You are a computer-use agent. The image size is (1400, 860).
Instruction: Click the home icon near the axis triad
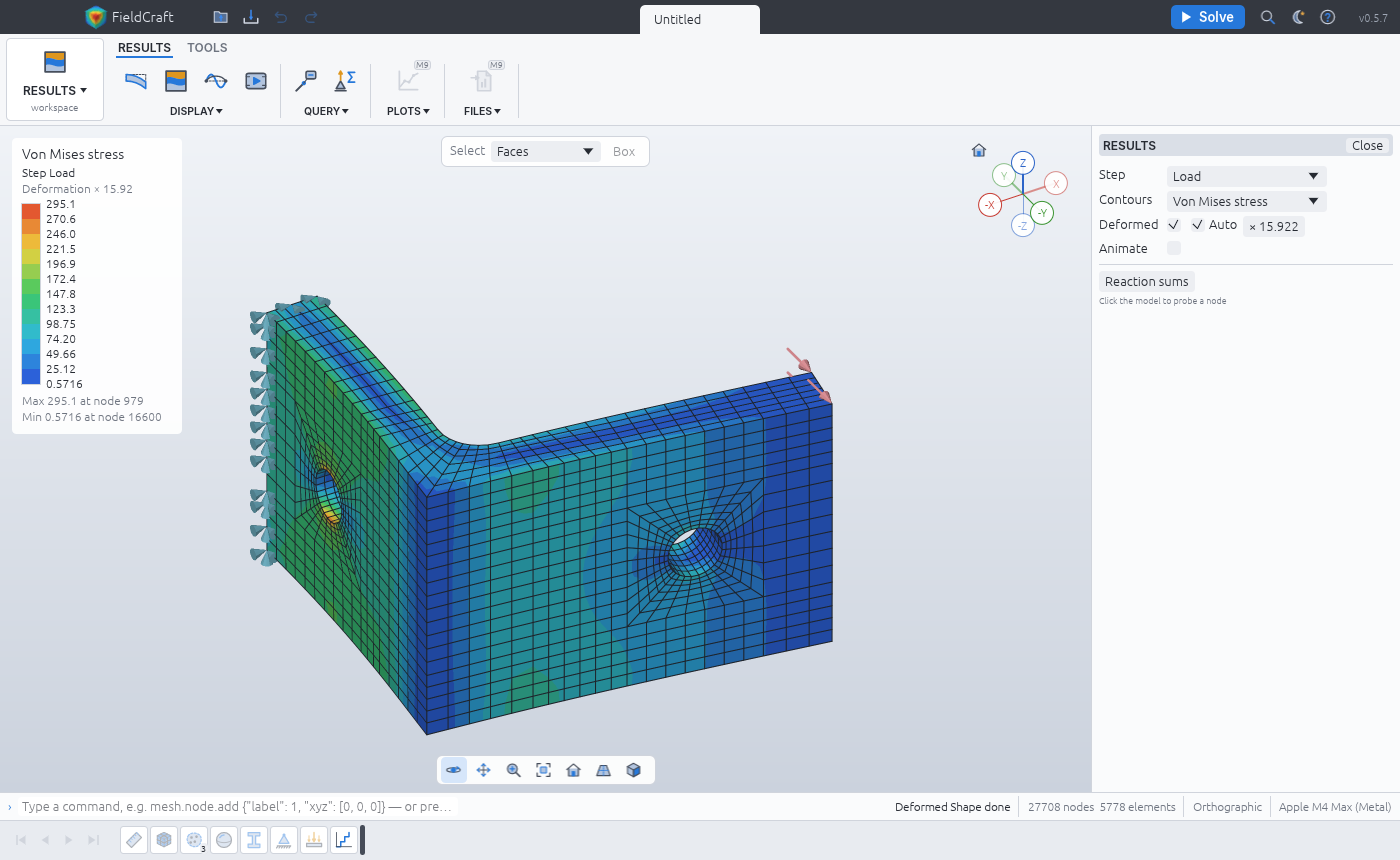point(979,150)
